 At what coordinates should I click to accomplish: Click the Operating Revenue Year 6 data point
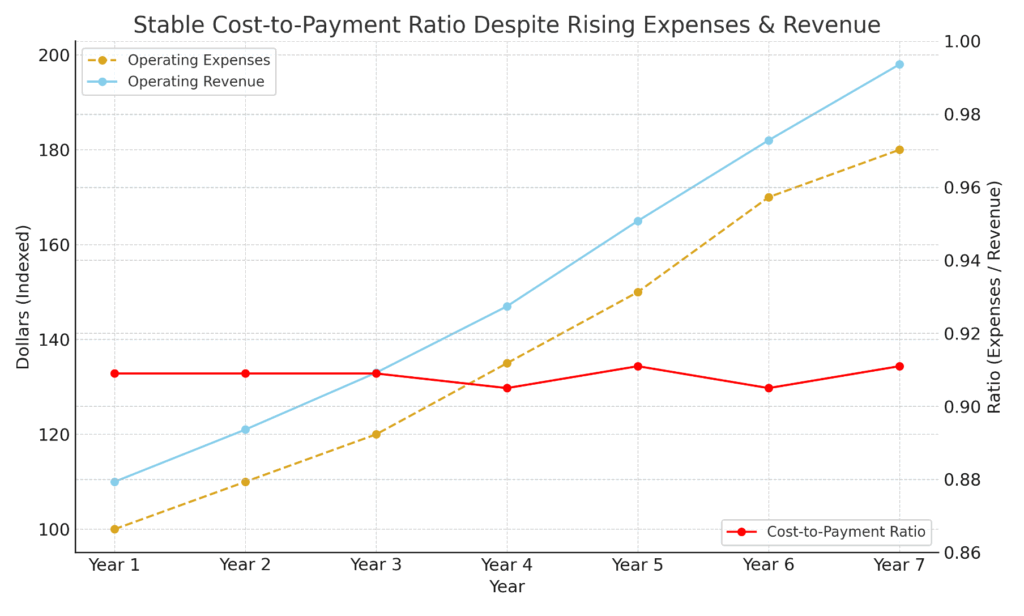768,140
